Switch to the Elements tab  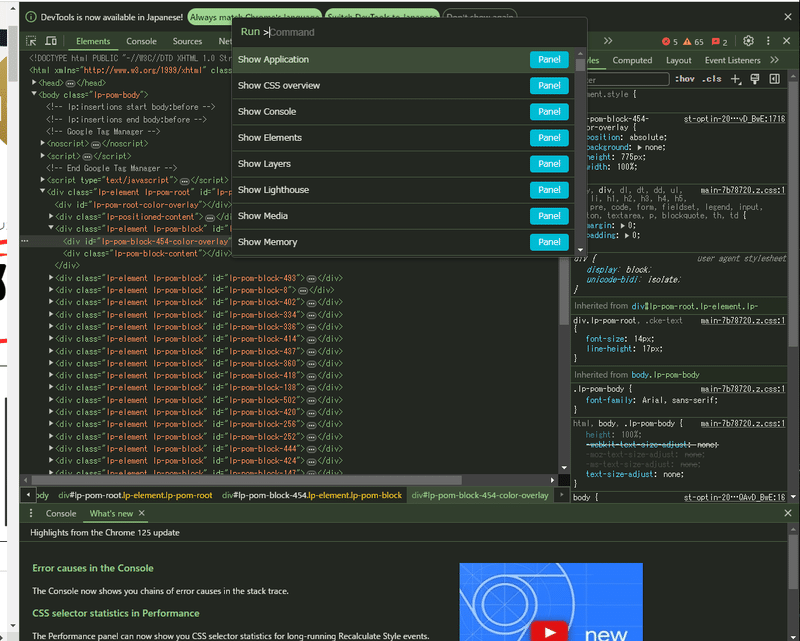point(93,41)
